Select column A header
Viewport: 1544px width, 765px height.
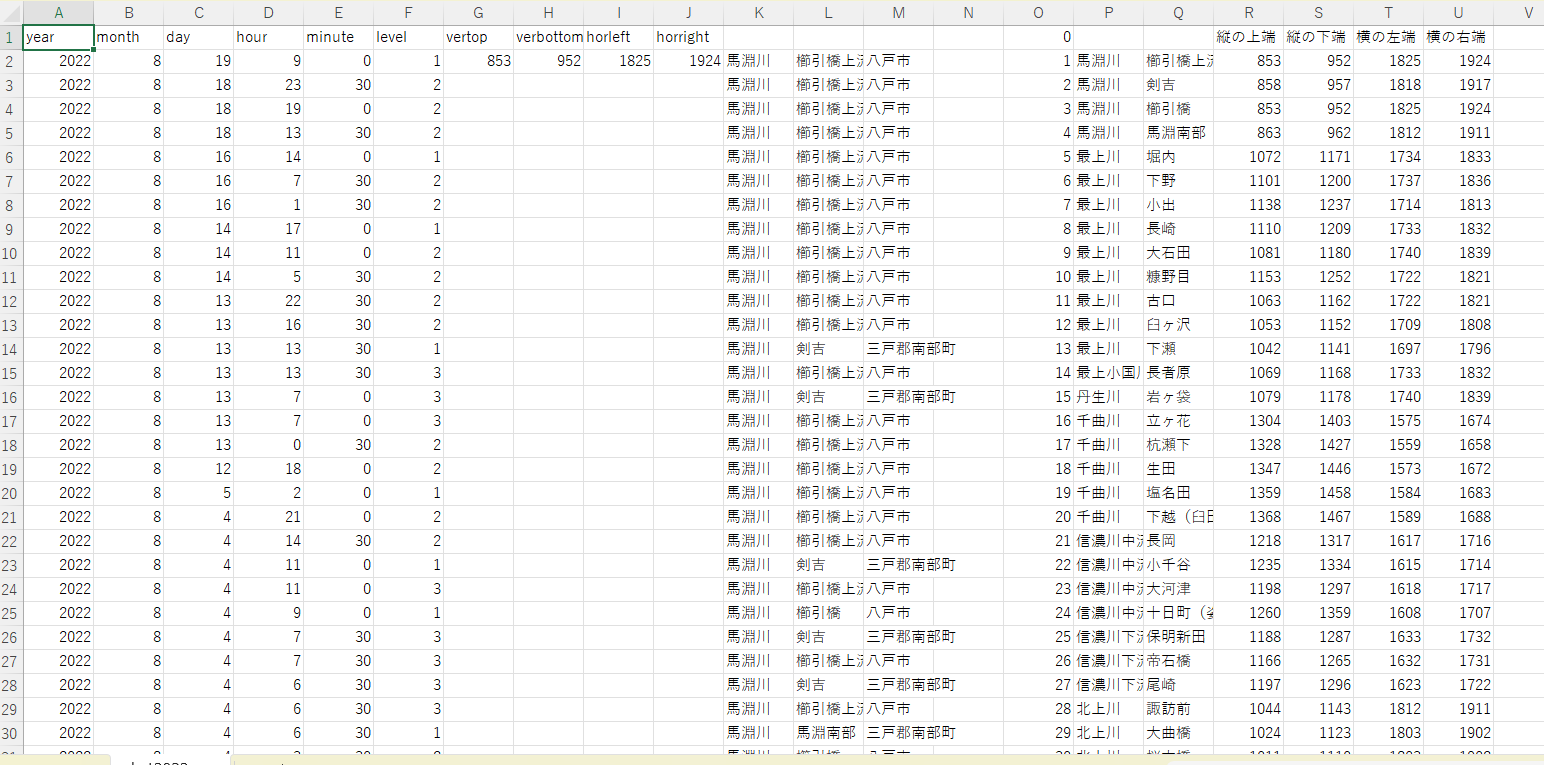tap(58, 12)
